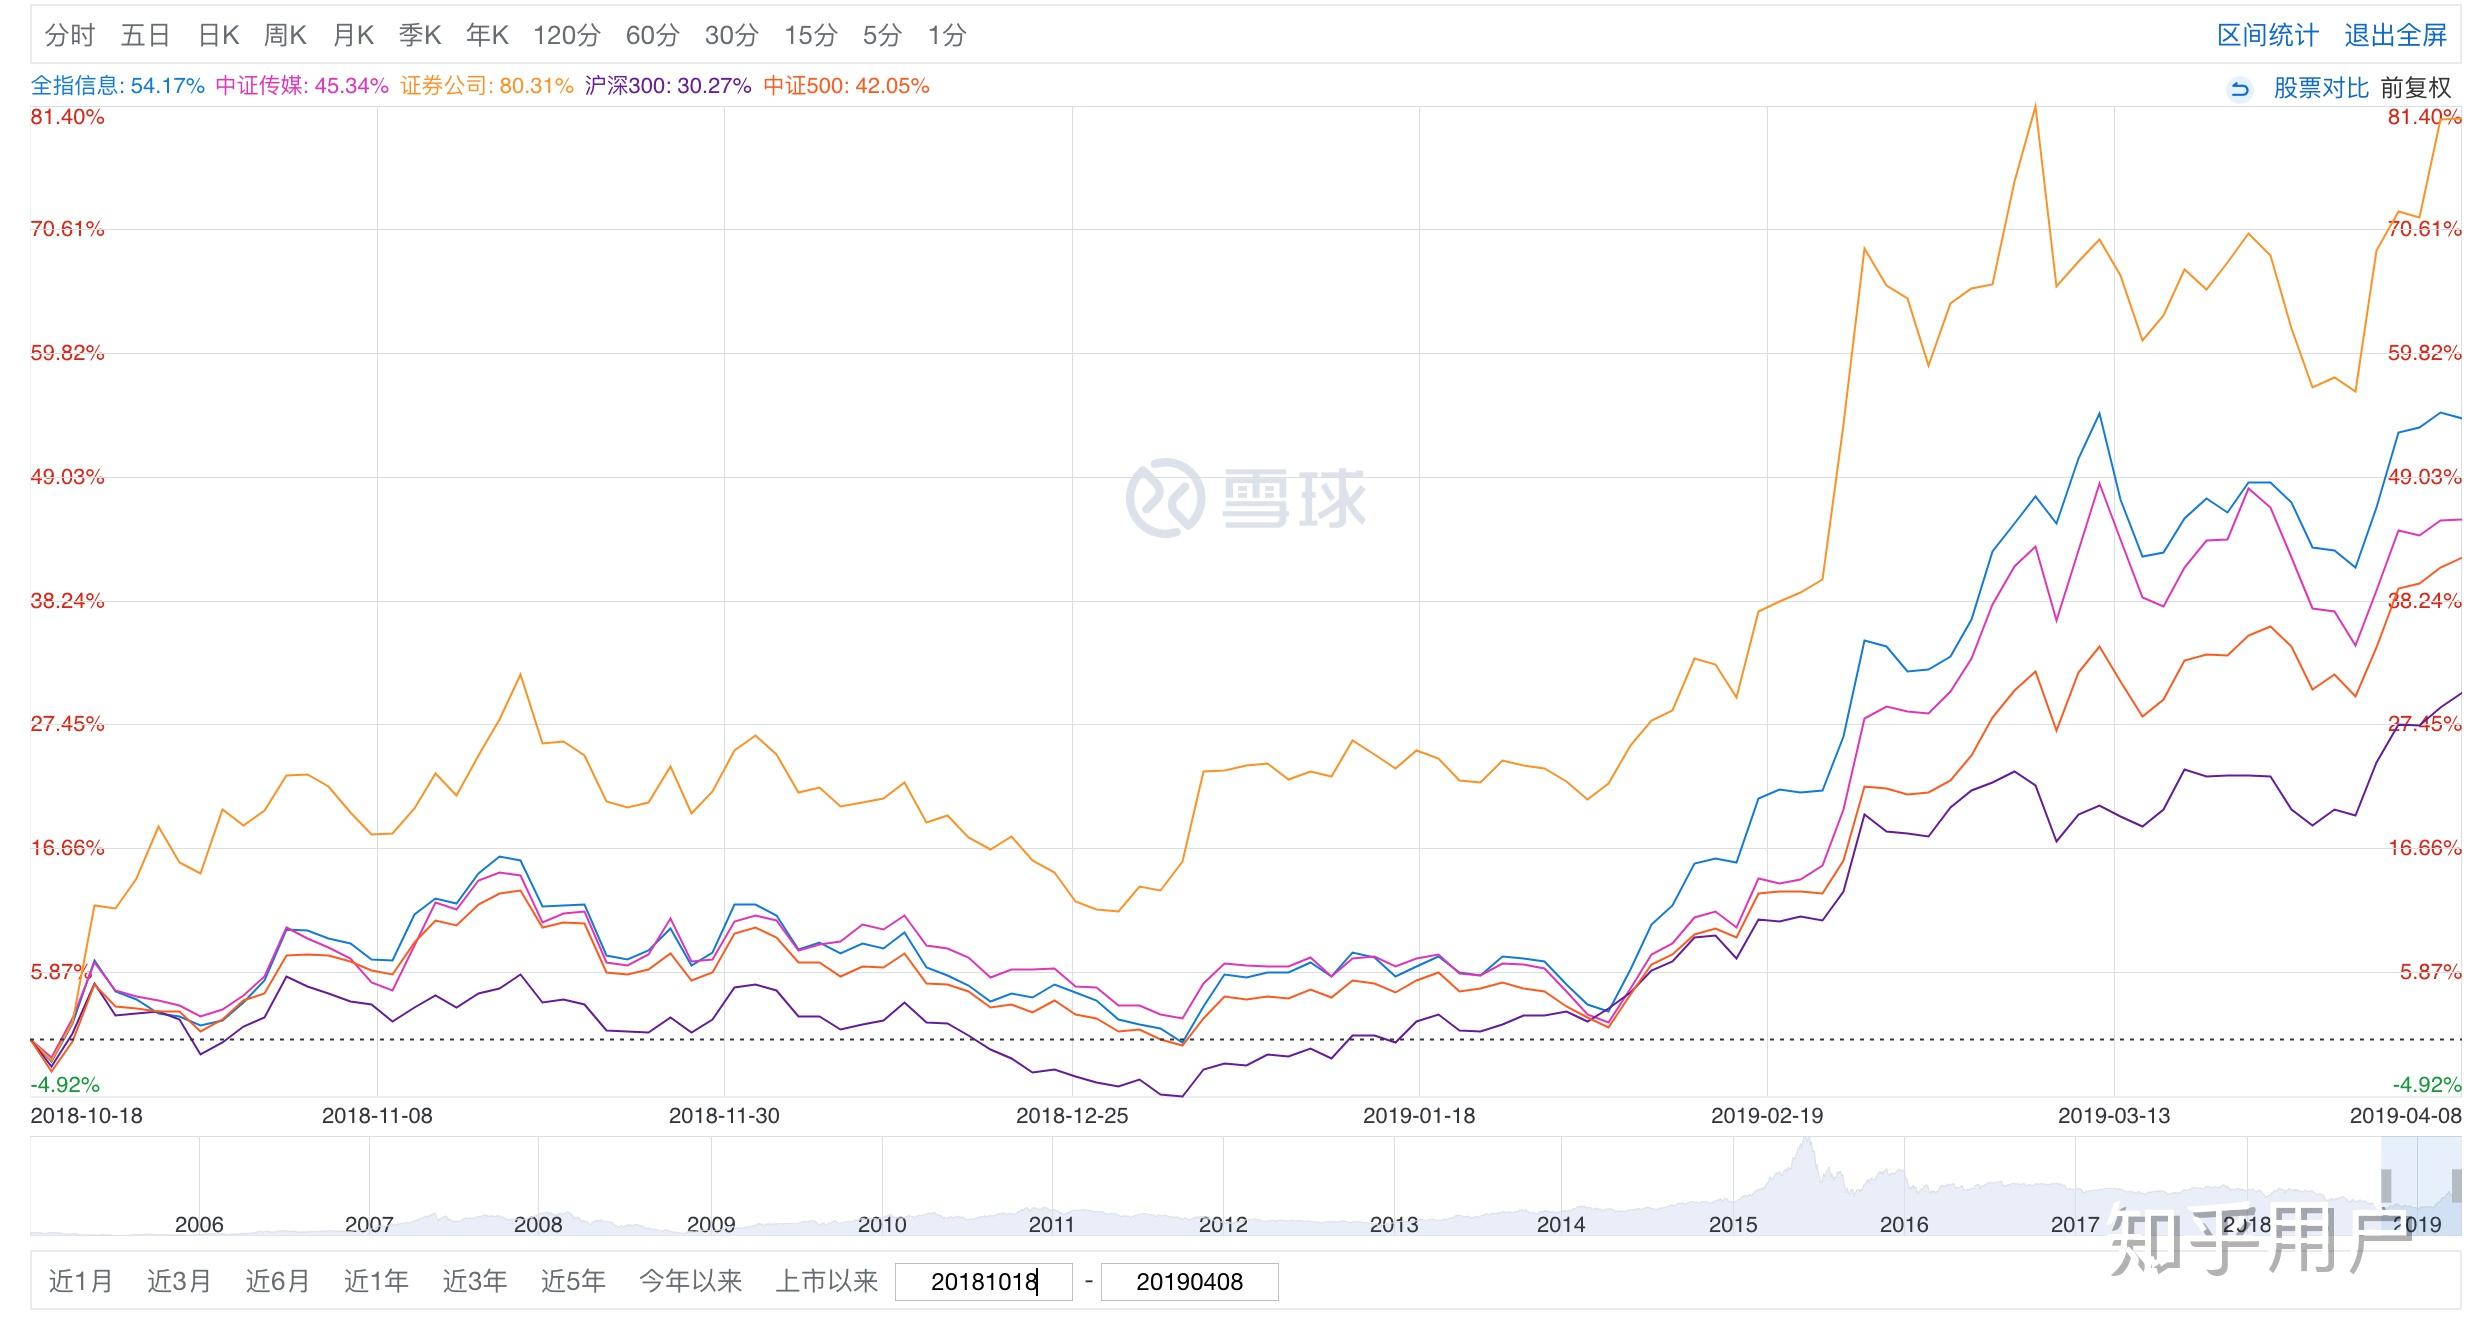
Task: Open the 日K daily candlestick view
Action: [218, 36]
